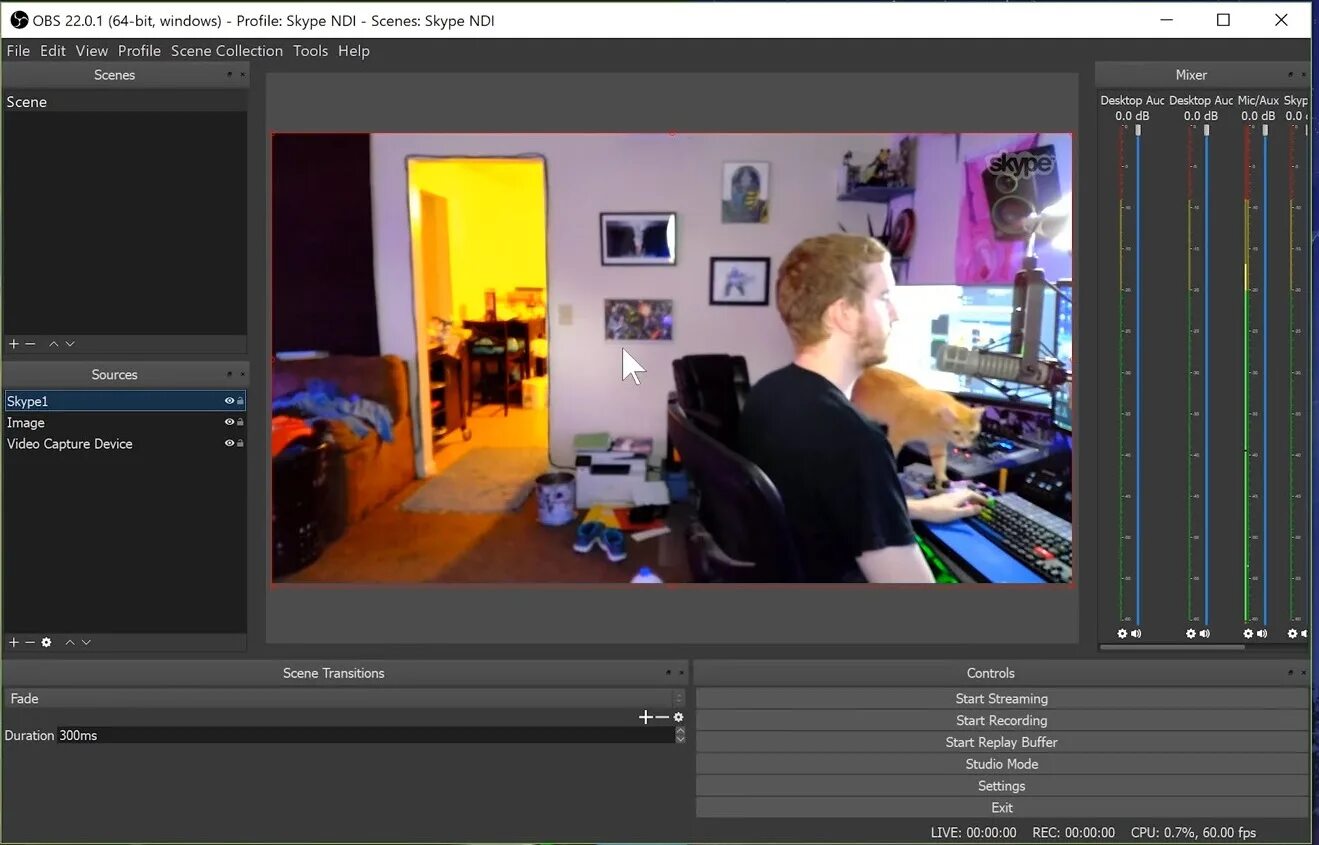Remove selected source using minus icon
Viewport: 1319px width, 845px height.
coord(28,642)
